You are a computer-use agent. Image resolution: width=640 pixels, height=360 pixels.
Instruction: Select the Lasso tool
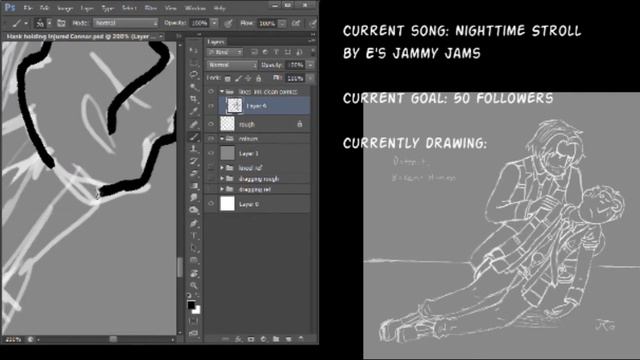click(194, 75)
